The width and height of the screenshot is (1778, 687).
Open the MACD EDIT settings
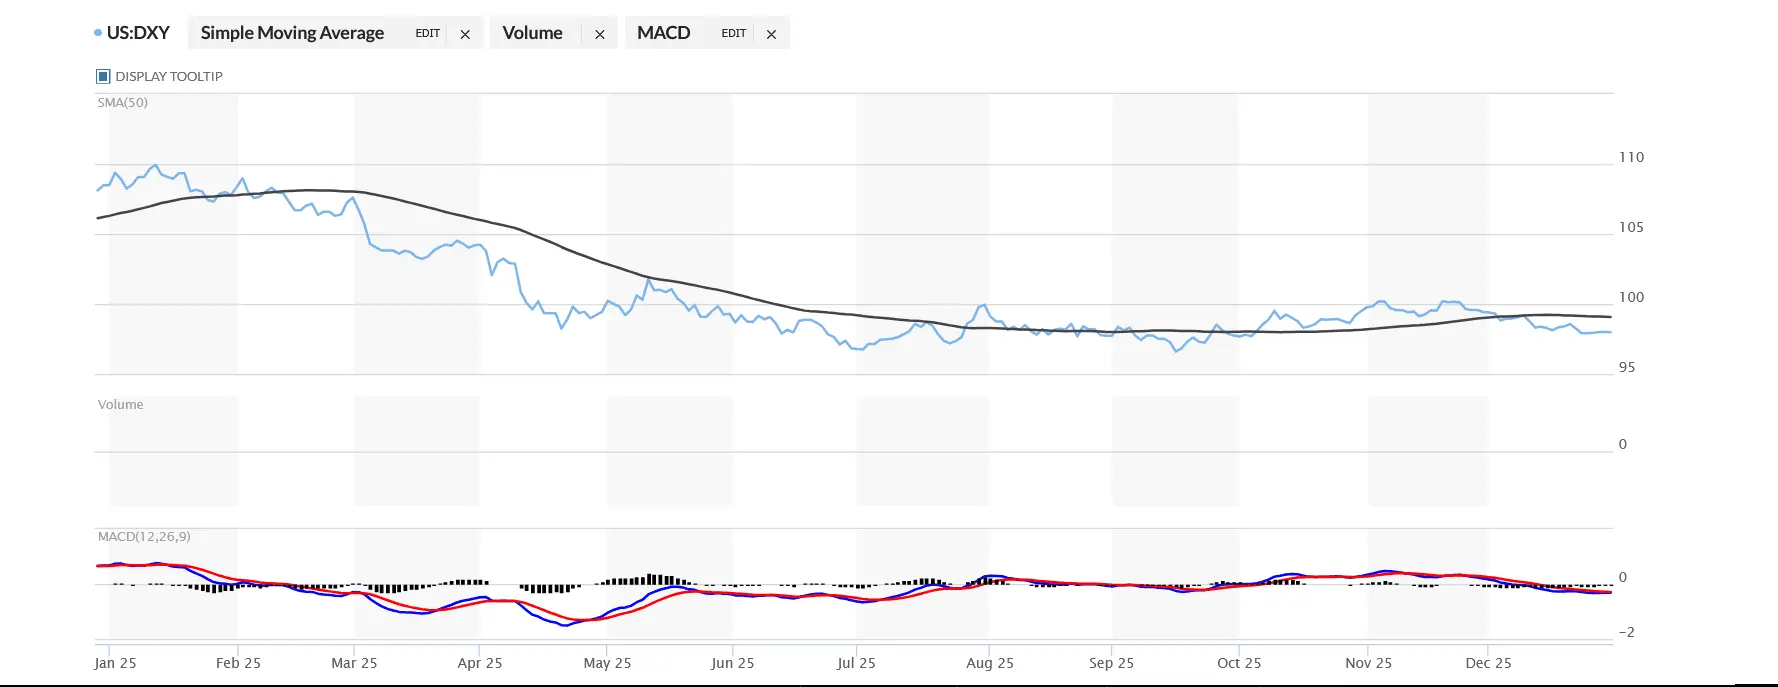(733, 33)
